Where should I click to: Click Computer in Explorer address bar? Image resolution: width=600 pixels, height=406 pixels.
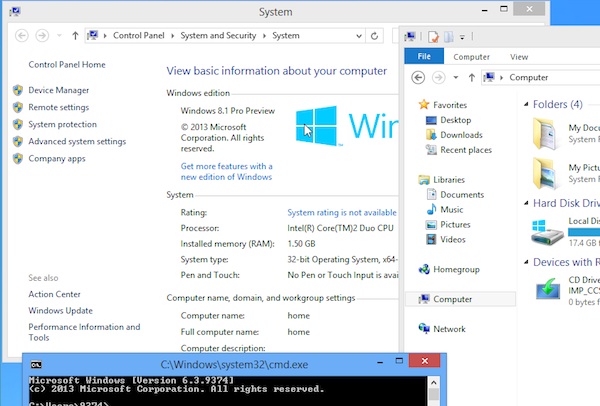528,78
